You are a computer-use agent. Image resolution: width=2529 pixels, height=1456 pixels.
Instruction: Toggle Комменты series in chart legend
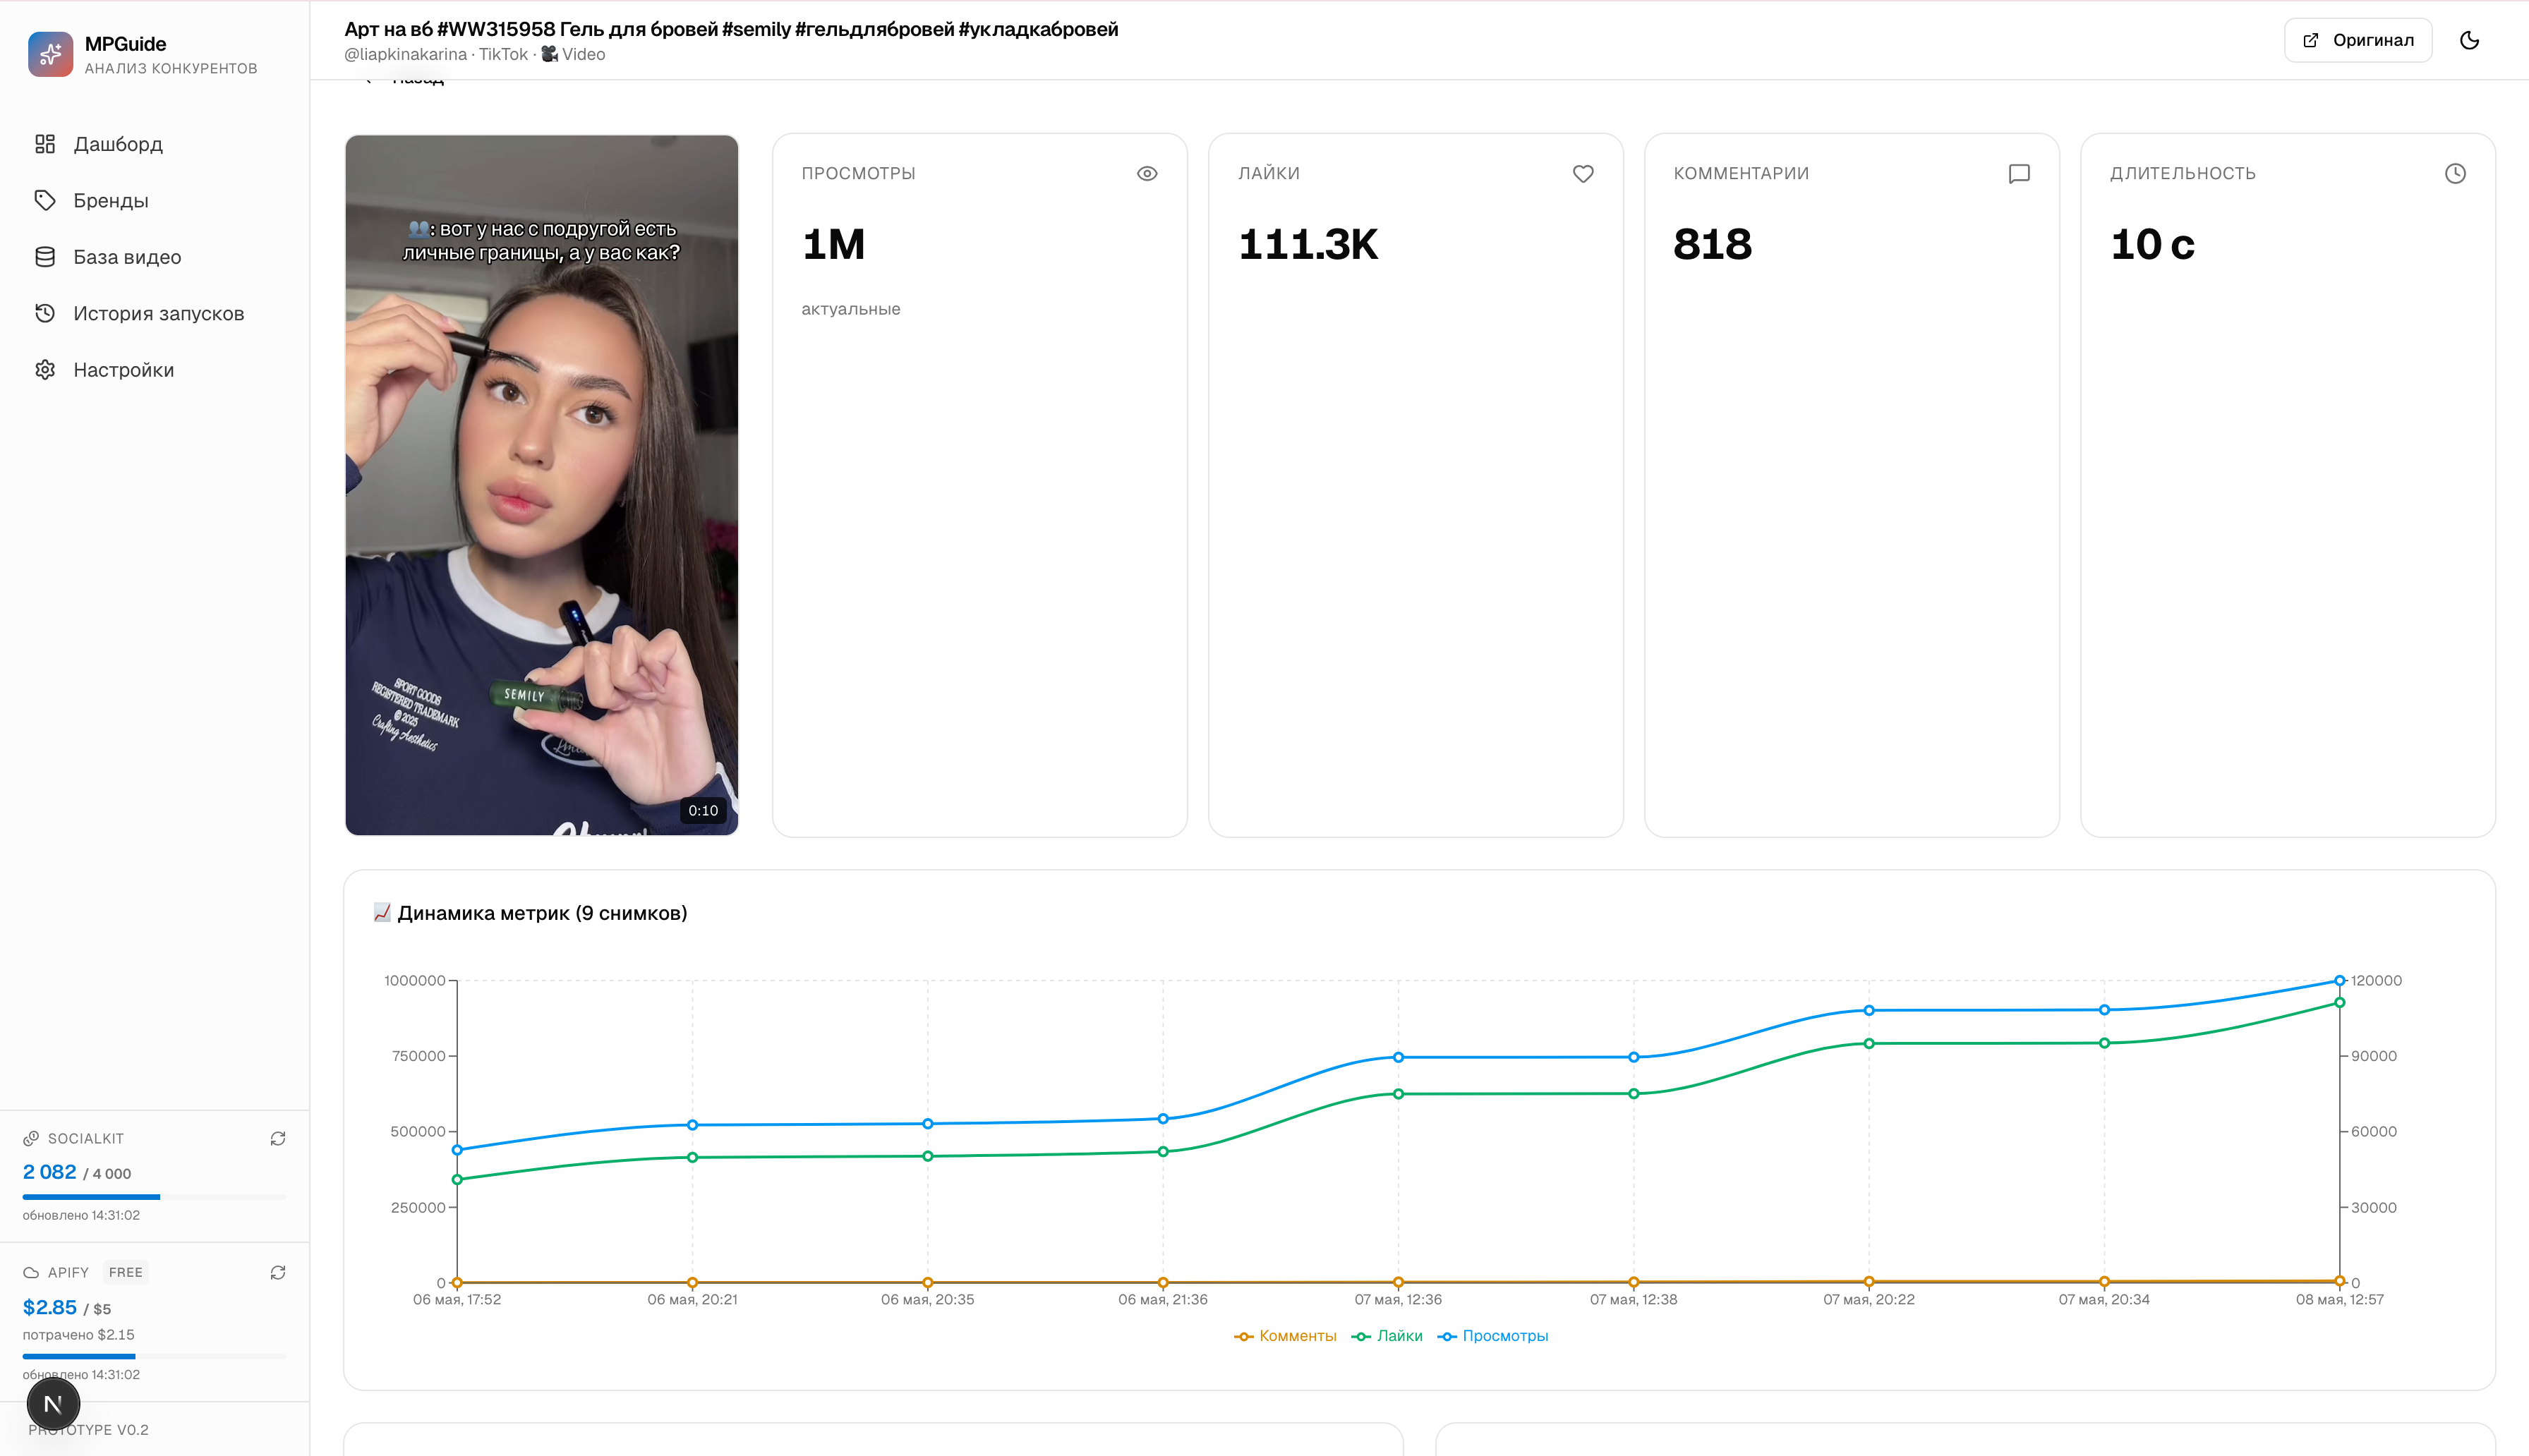tap(1285, 1336)
